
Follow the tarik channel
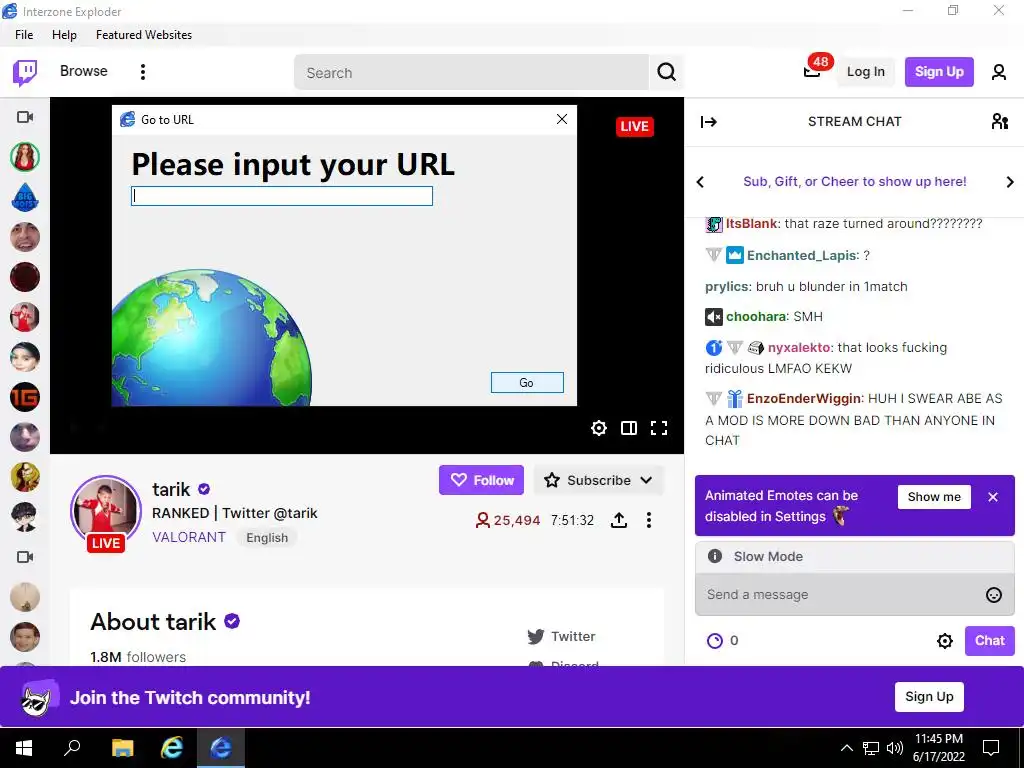pyautogui.click(x=481, y=480)
